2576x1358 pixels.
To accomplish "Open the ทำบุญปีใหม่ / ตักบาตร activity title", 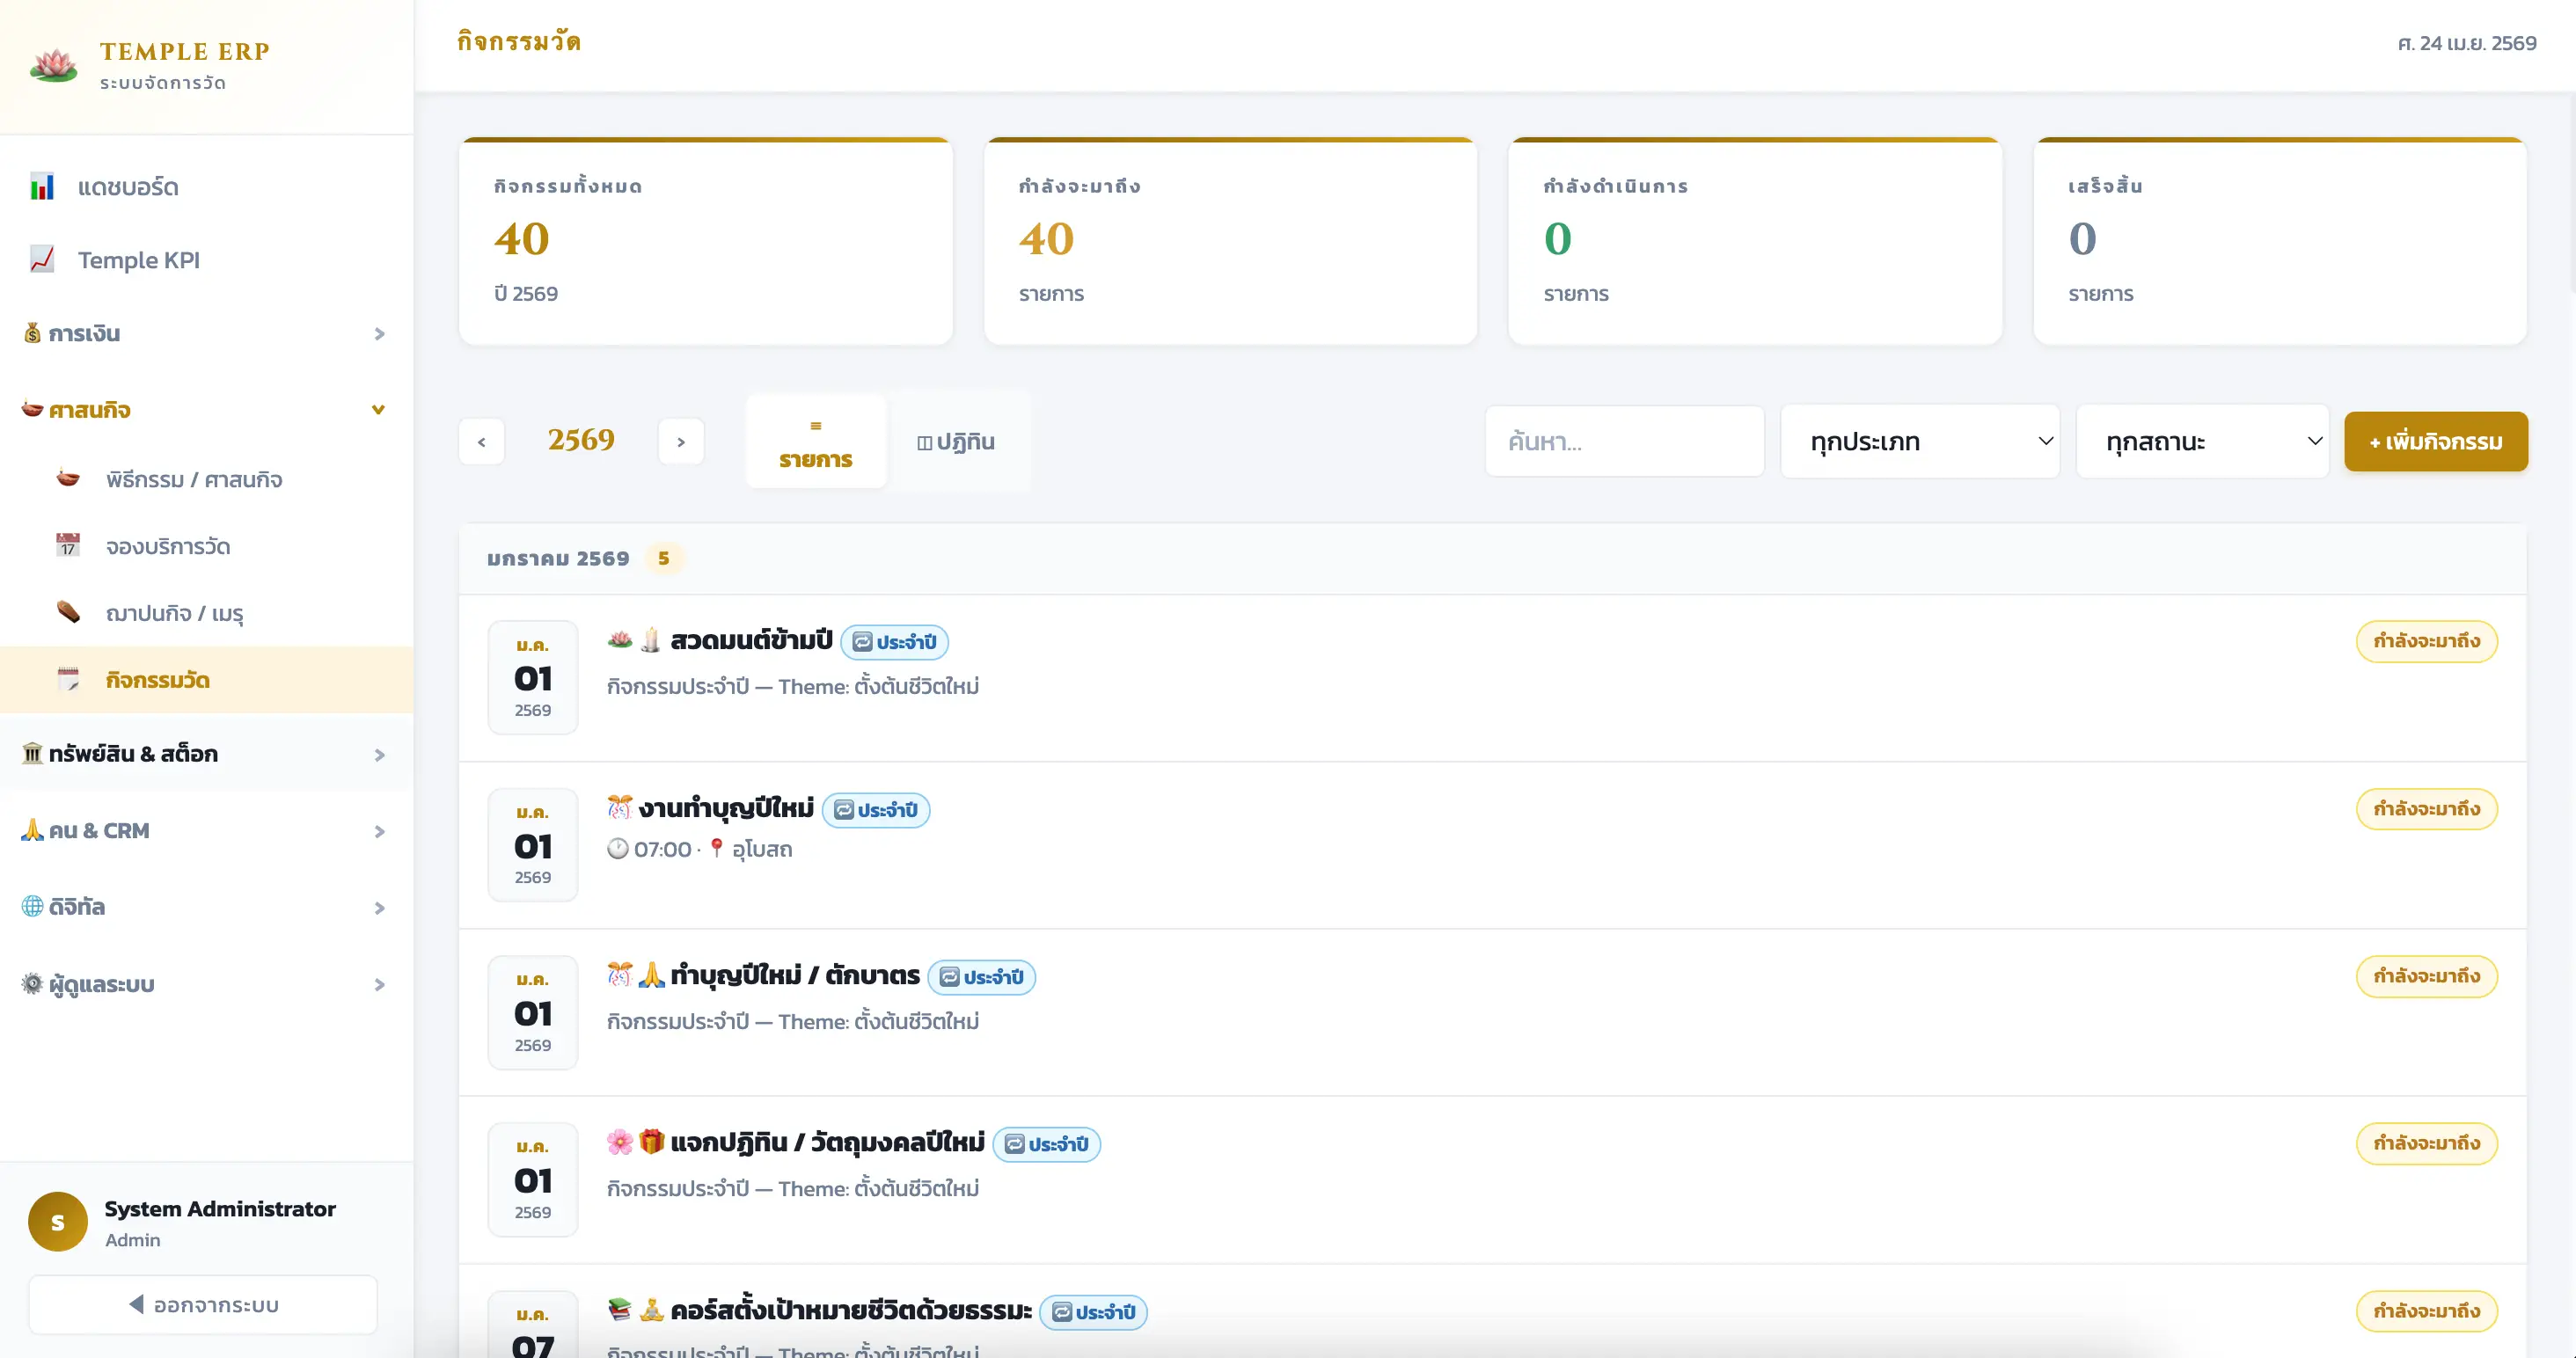I will (x=795, y=975).
